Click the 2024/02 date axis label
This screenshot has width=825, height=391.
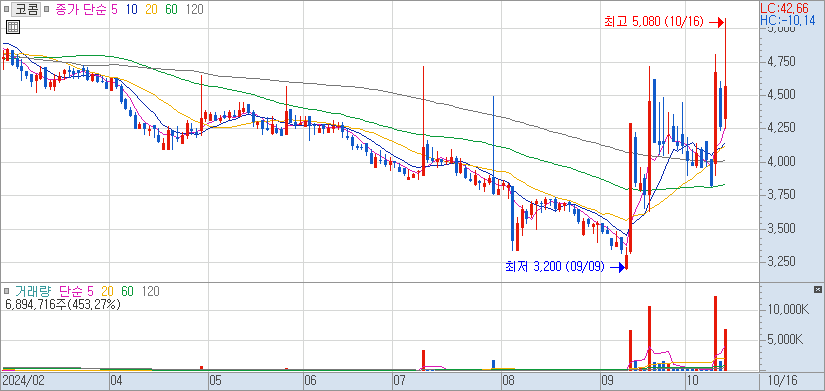tap(23, 380)
